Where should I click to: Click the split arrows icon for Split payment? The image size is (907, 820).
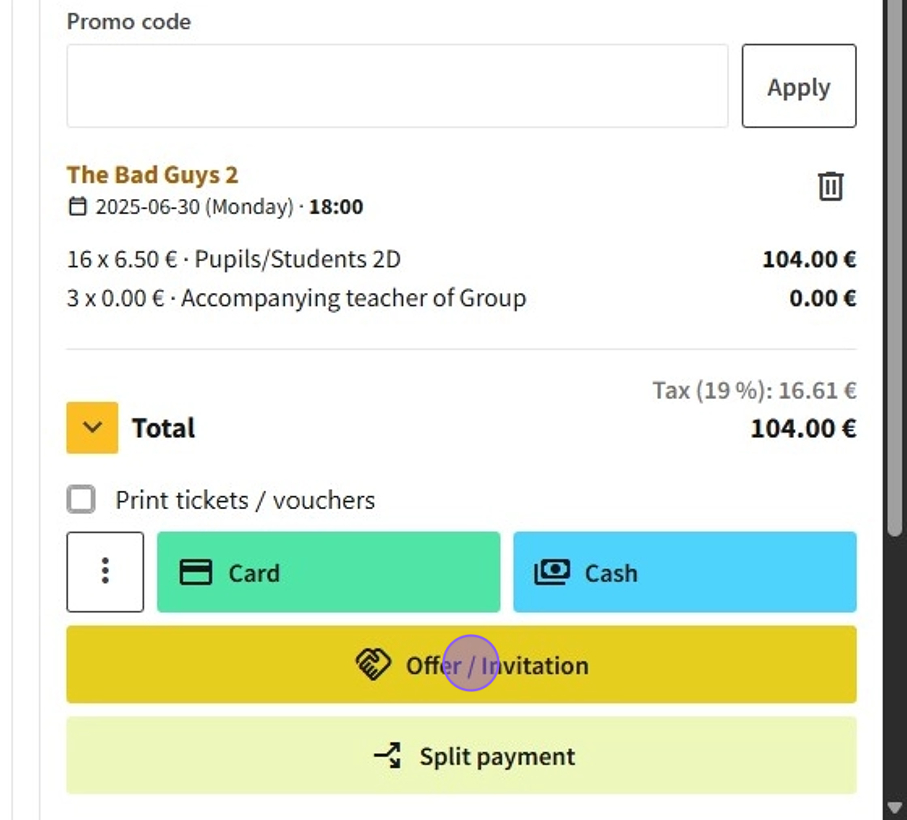click(x=388, y=756)
